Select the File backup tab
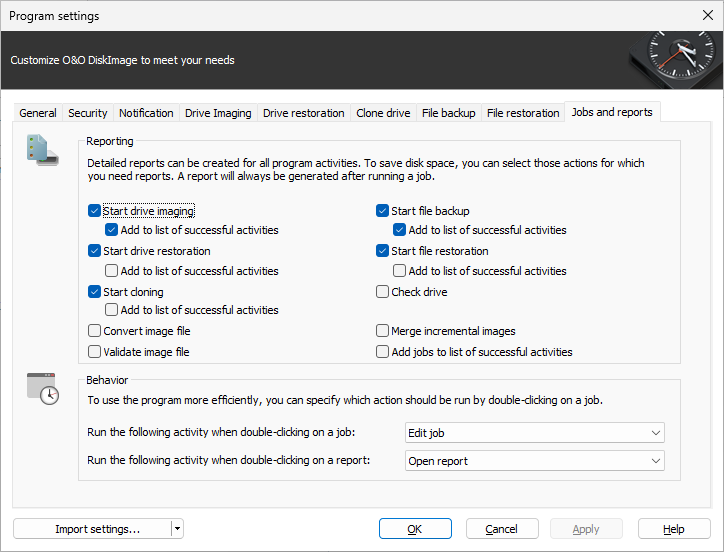The image size is (724, 552). [x=449, y=113]
